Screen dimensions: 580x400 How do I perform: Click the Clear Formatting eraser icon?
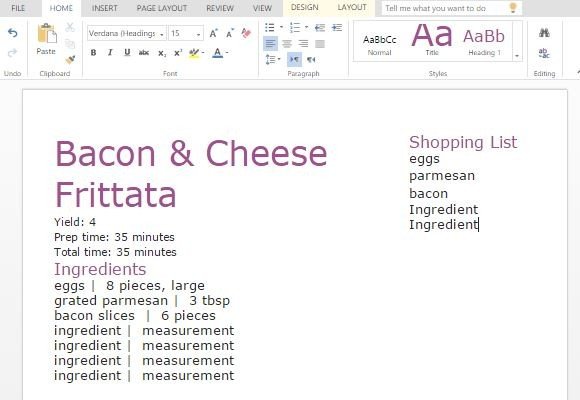[x=246, y=33]
